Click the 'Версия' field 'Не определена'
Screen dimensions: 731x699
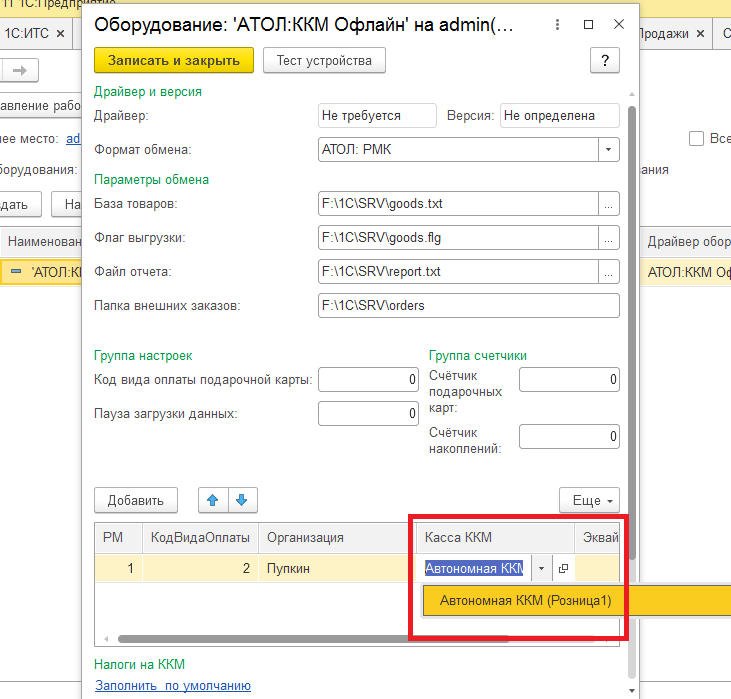(x=559, y=116)
